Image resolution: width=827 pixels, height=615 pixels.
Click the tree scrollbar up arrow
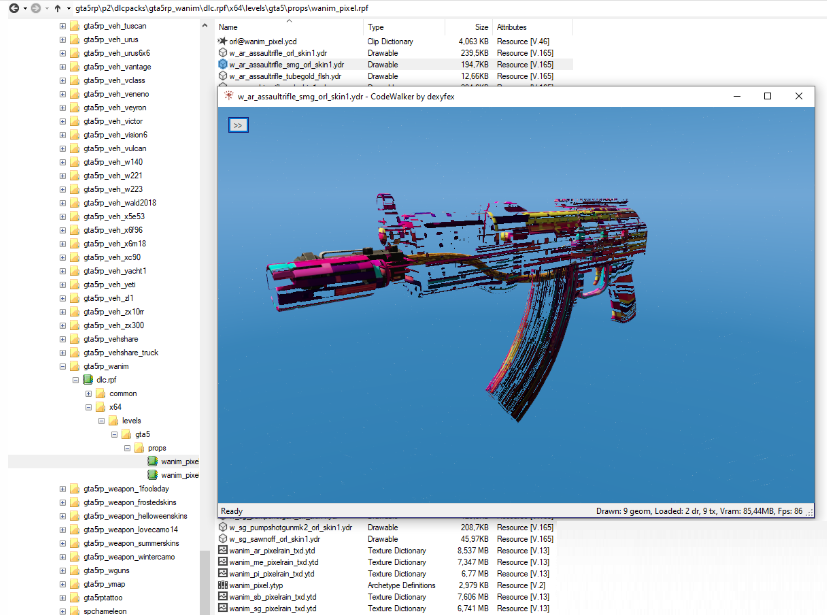click(x=205, y=25)
